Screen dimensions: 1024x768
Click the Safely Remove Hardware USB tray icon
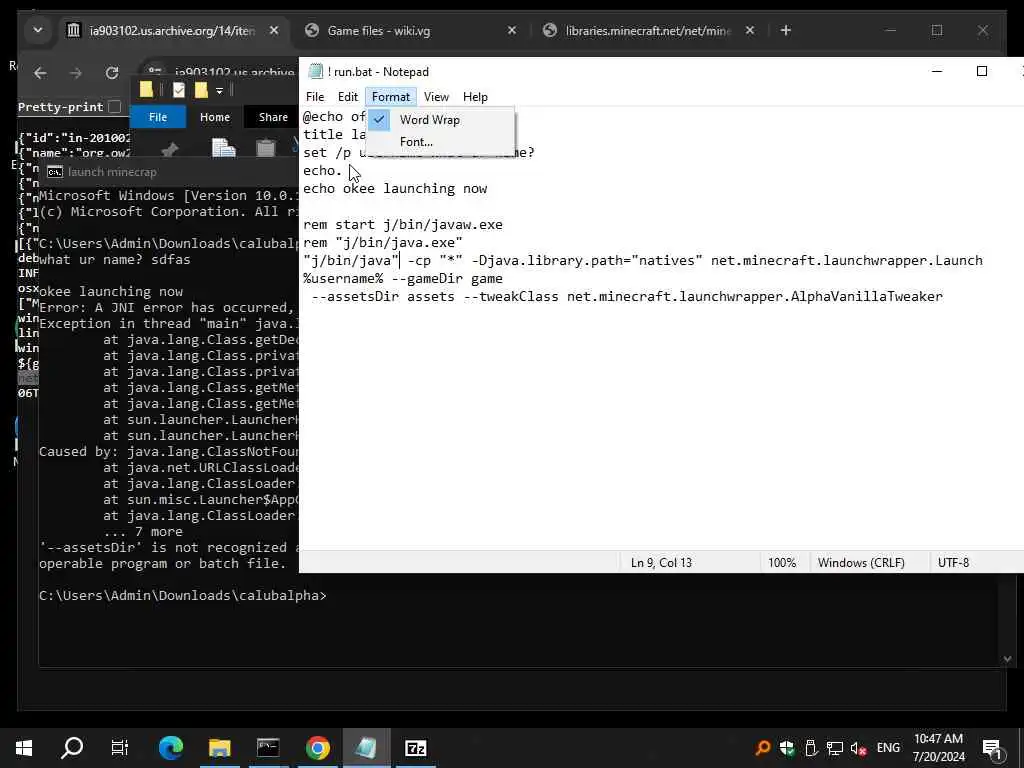pos(810,748)
